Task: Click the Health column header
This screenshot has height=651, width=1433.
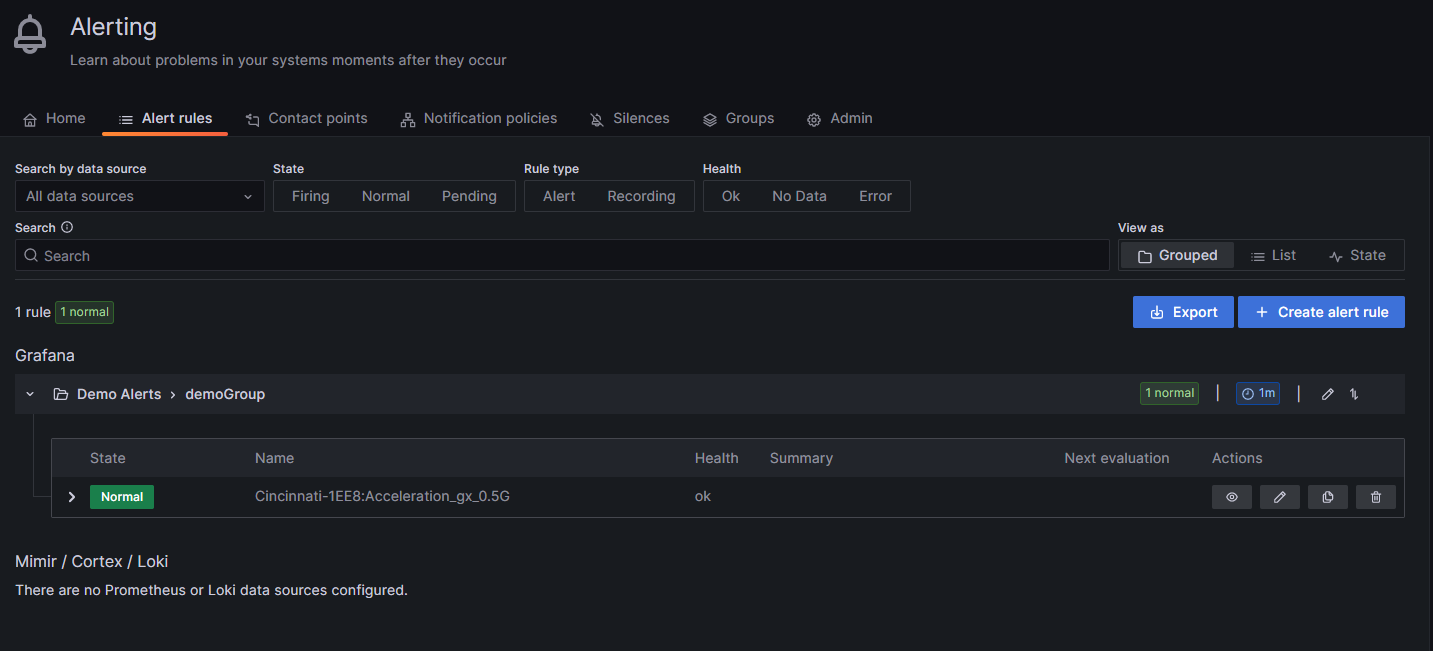Action: [717, 458]
